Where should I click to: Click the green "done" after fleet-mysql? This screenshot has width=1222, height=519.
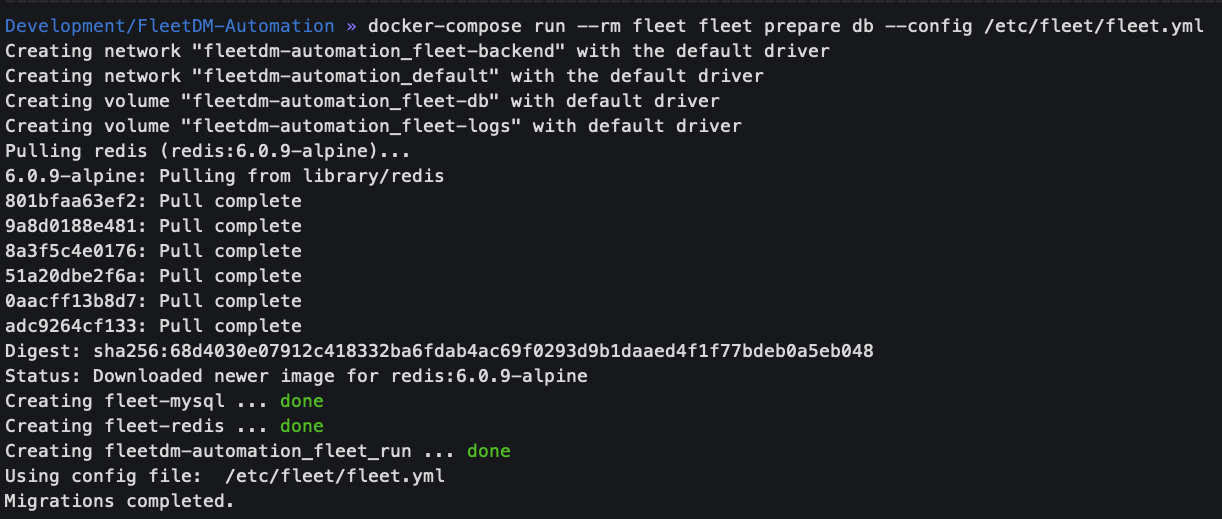(301, 401)
